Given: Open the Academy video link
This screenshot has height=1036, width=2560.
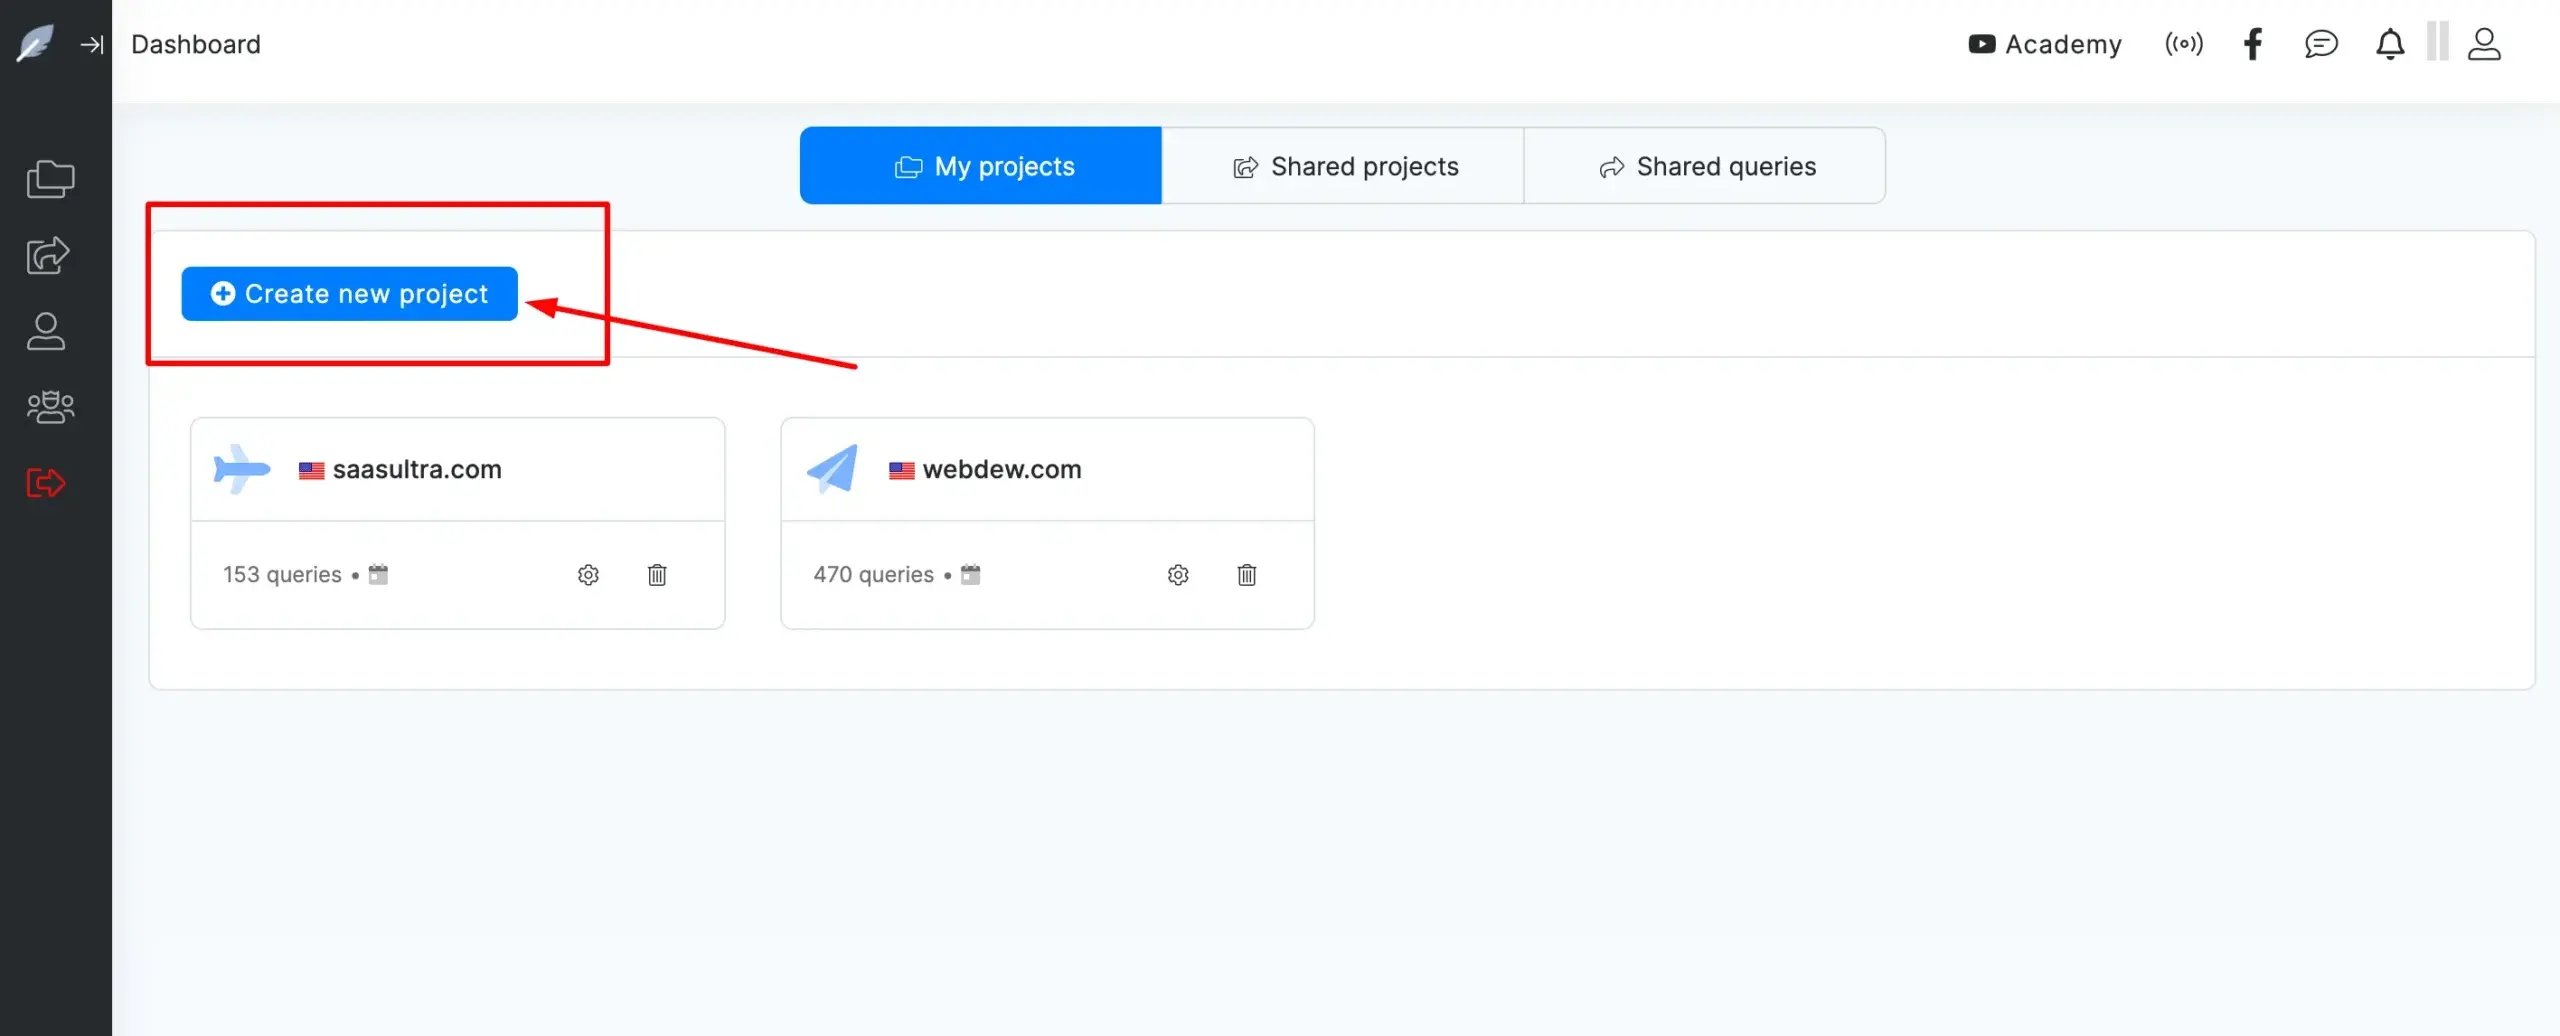Looking at the screenshot, I should pos(2045,44).
